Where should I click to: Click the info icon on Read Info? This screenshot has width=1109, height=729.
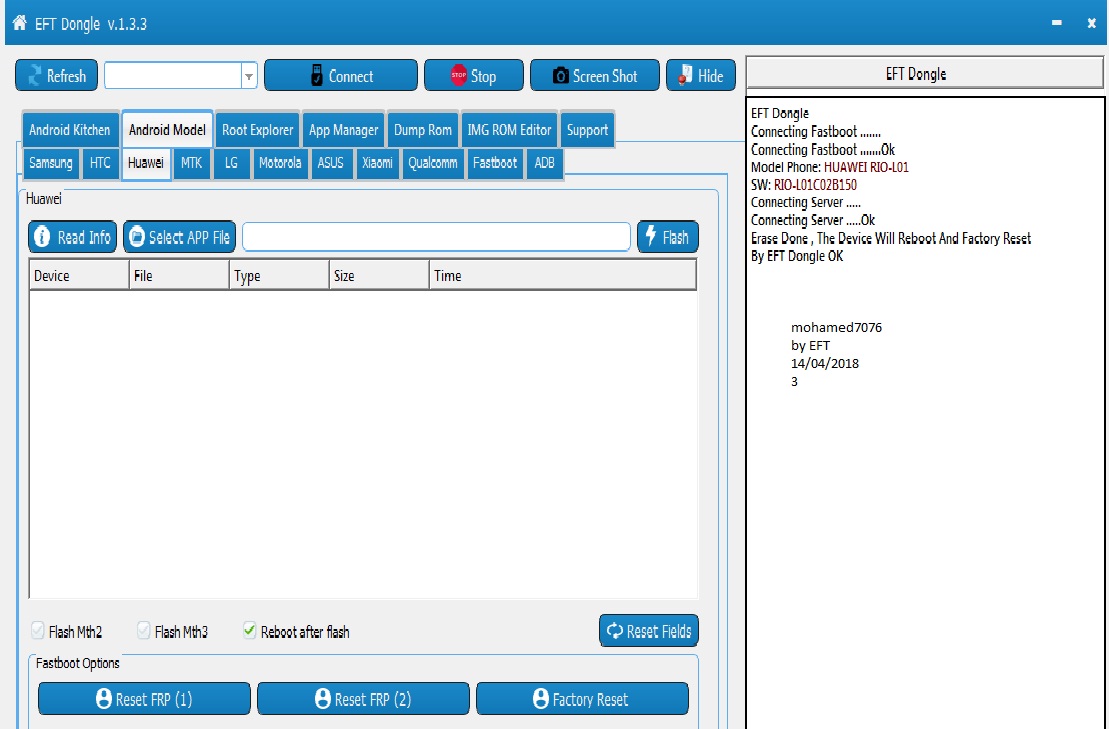tap(42, 237)
